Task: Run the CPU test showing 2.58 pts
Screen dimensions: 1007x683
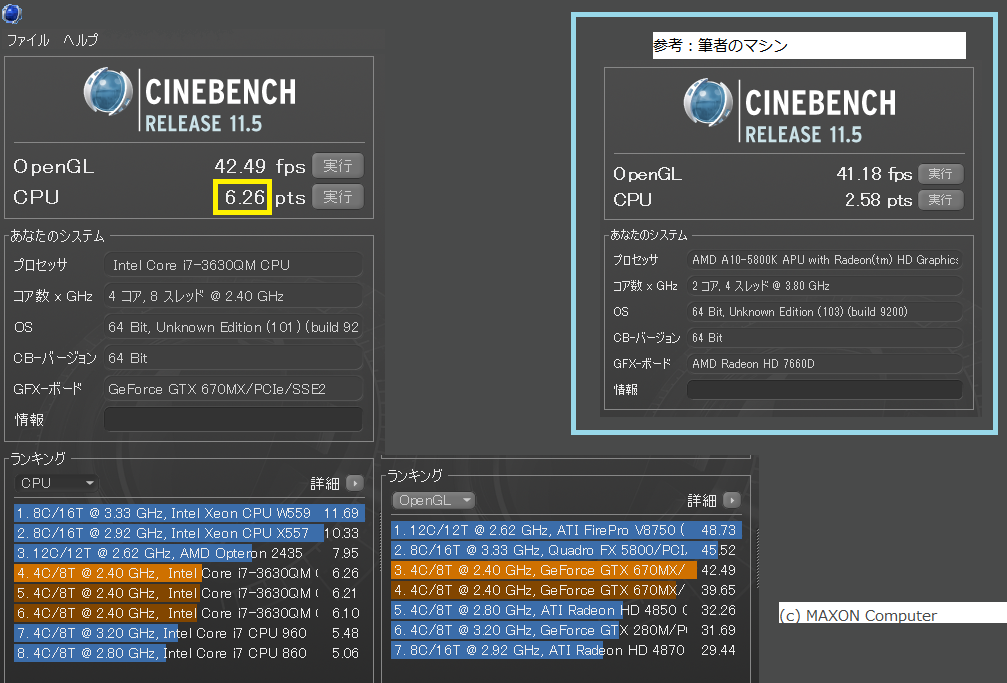Action: [x=940, y=200]
